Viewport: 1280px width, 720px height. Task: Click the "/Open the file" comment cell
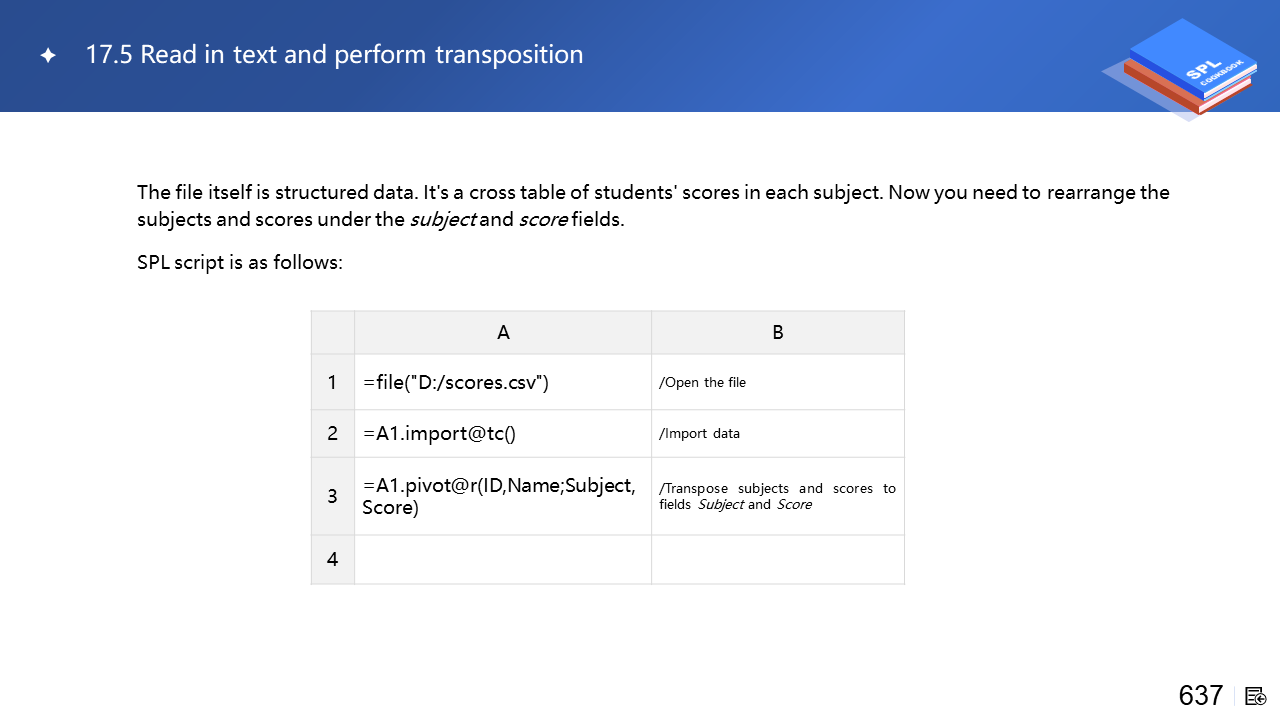point(778,382)
